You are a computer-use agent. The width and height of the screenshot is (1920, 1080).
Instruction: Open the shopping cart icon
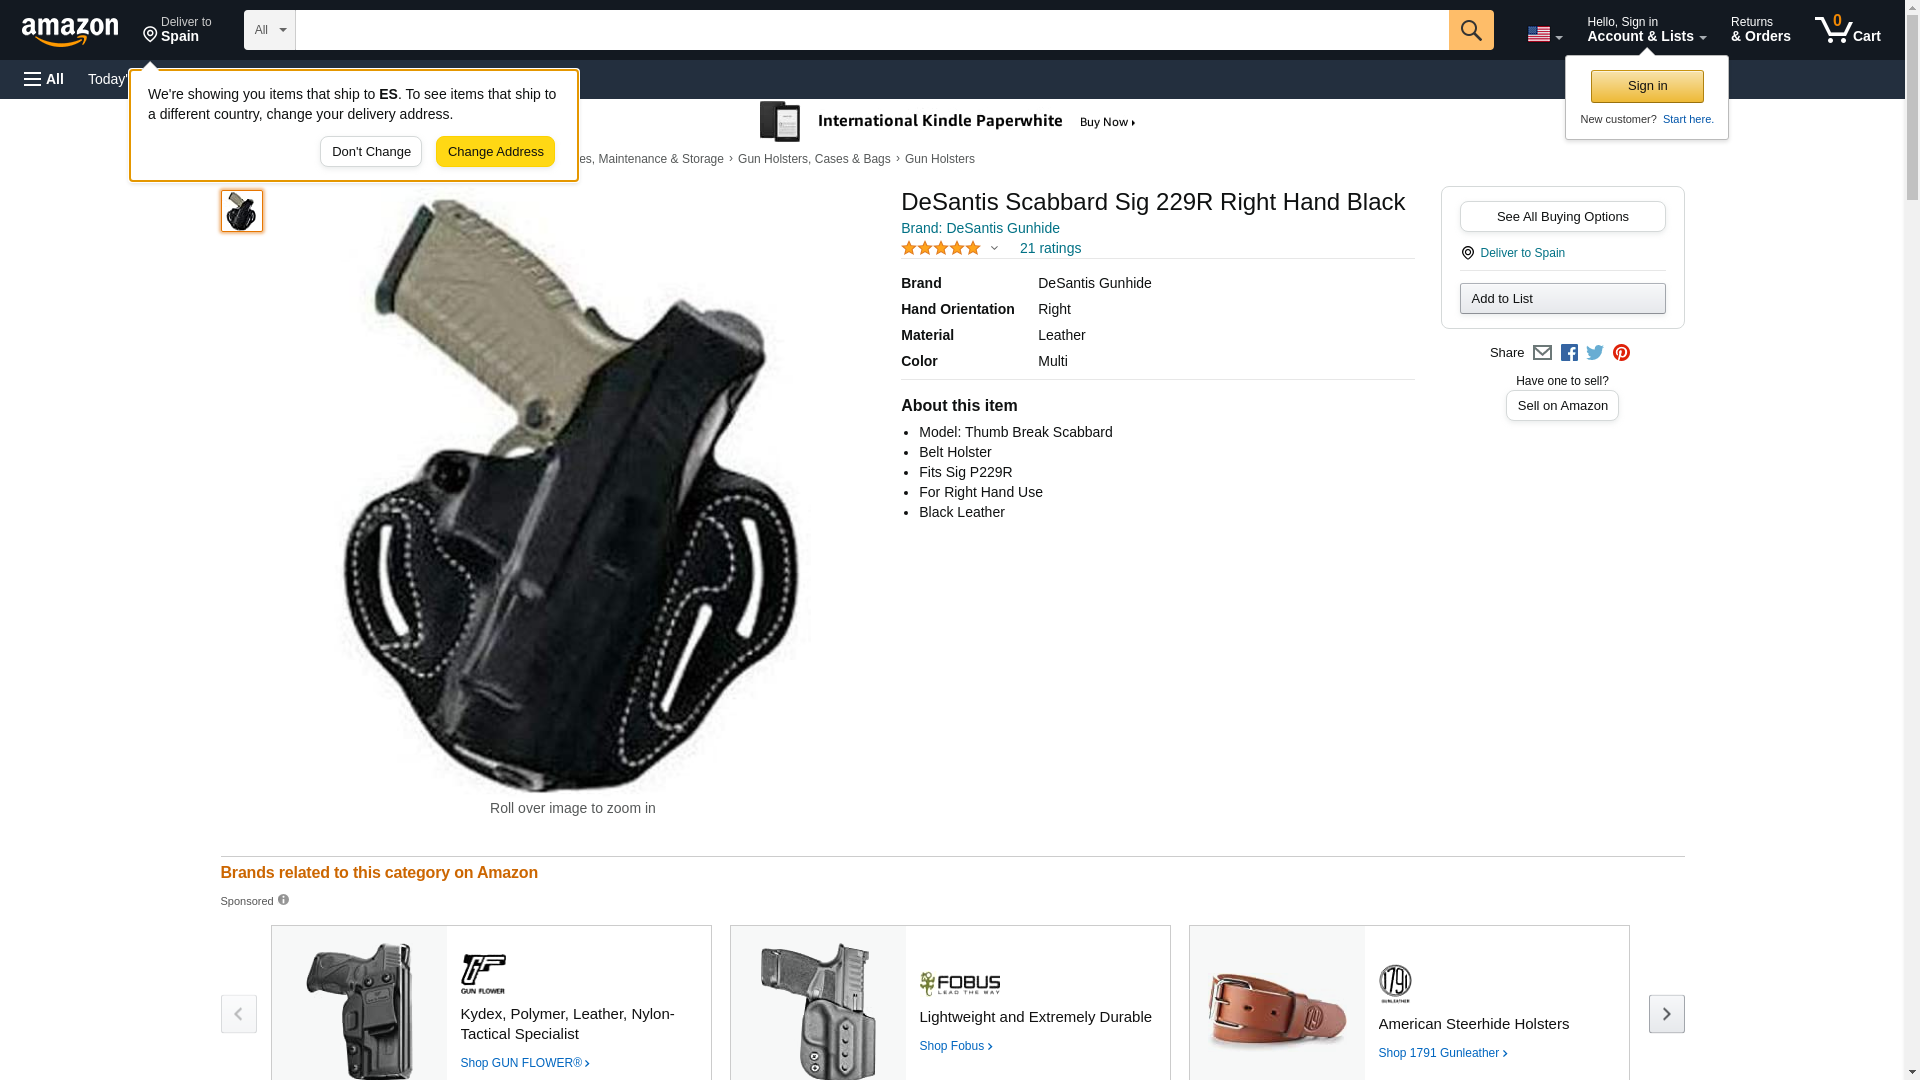click(x=1848, y=29)
